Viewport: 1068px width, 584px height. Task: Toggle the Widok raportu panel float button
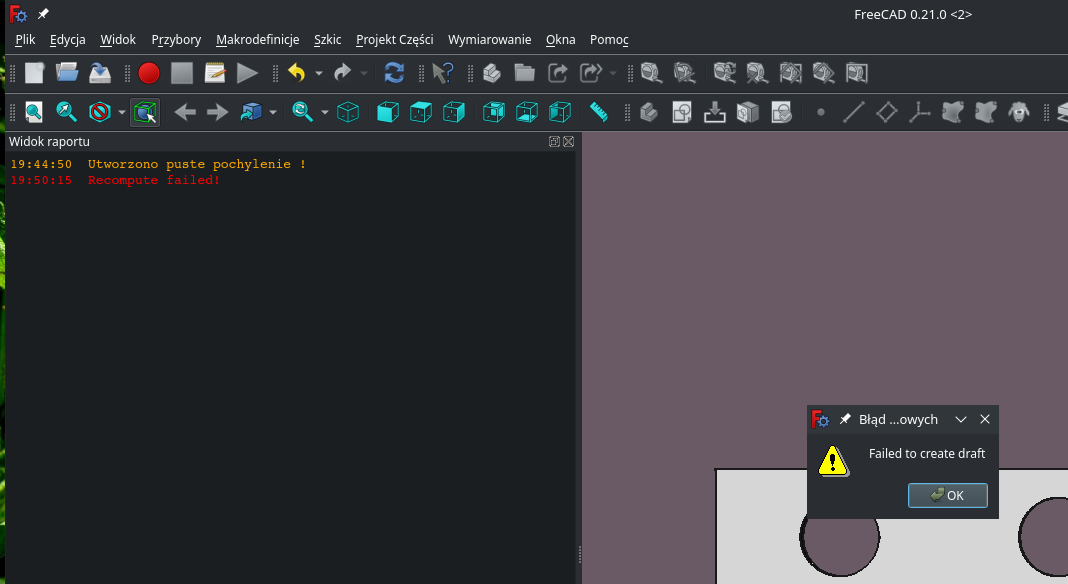[x=554, y=141]
